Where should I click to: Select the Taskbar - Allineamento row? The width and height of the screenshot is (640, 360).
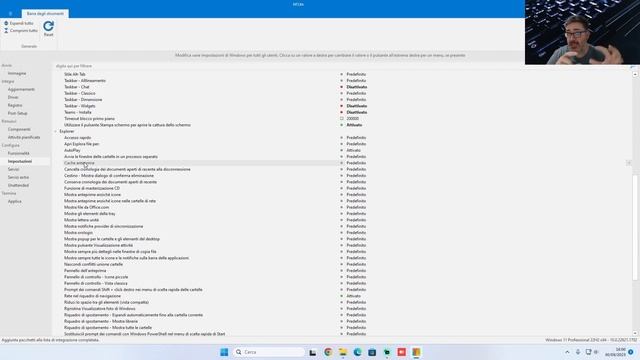pos(85,81)
